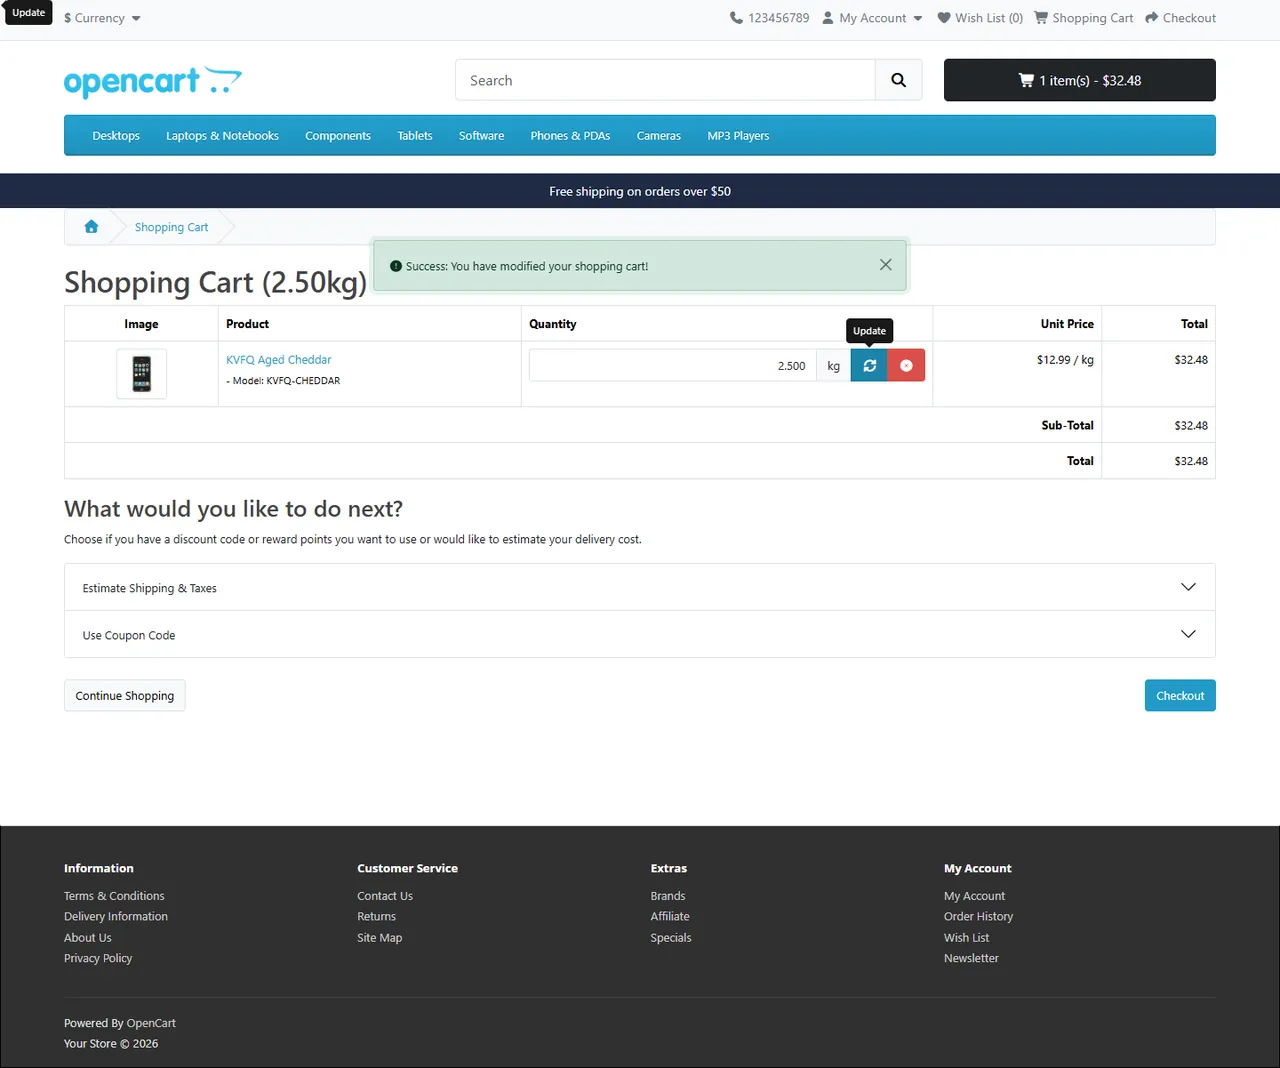Click the quantity field showing 2.500
The image size is (1280, 1068).
(x=673, y=366)
